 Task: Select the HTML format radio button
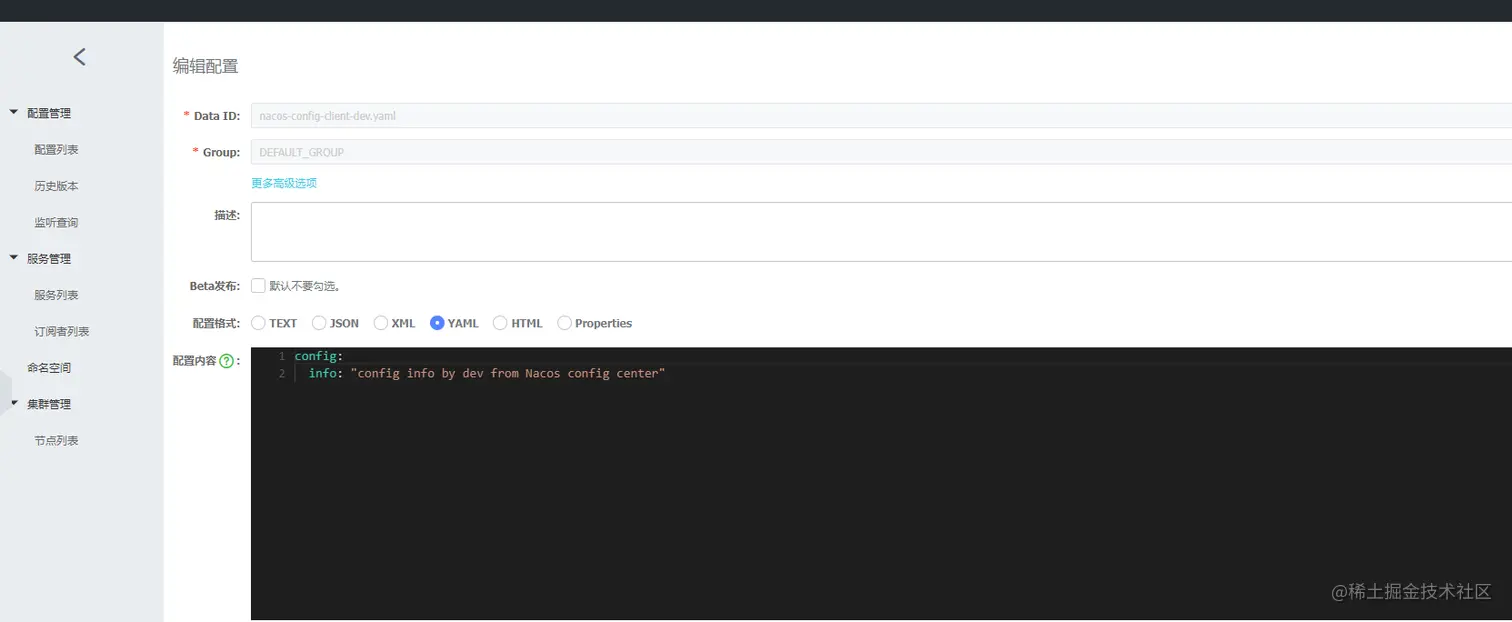point(500,323)
